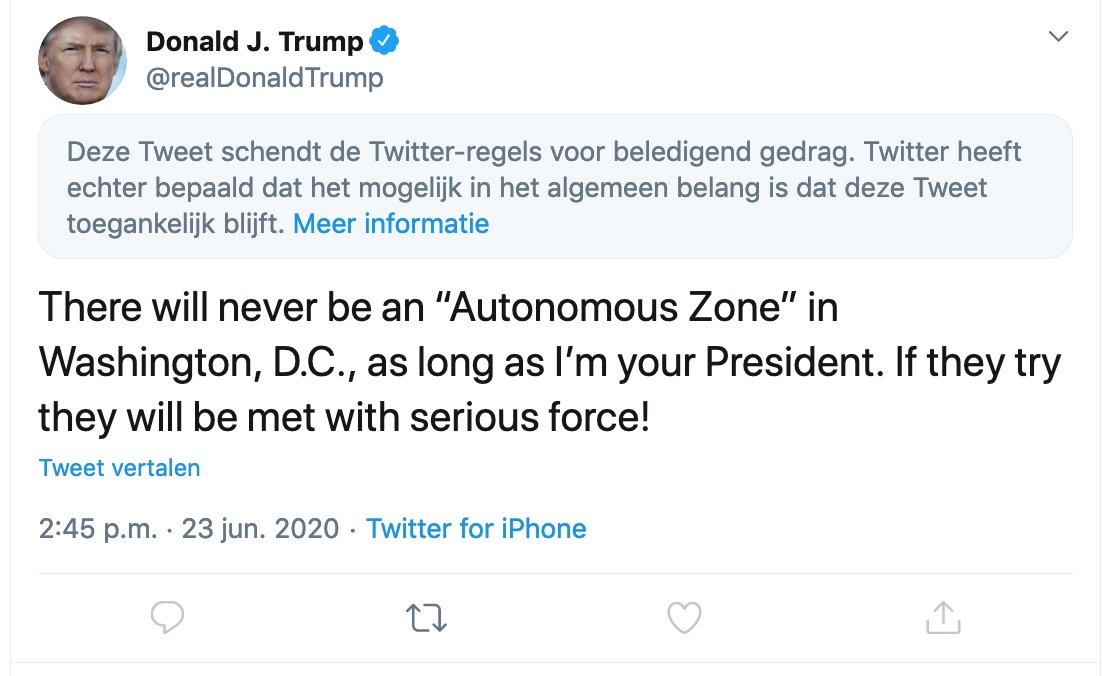1102x676 pixels.
Task: Open the profile picture avatar
Action: click(82, 60)
